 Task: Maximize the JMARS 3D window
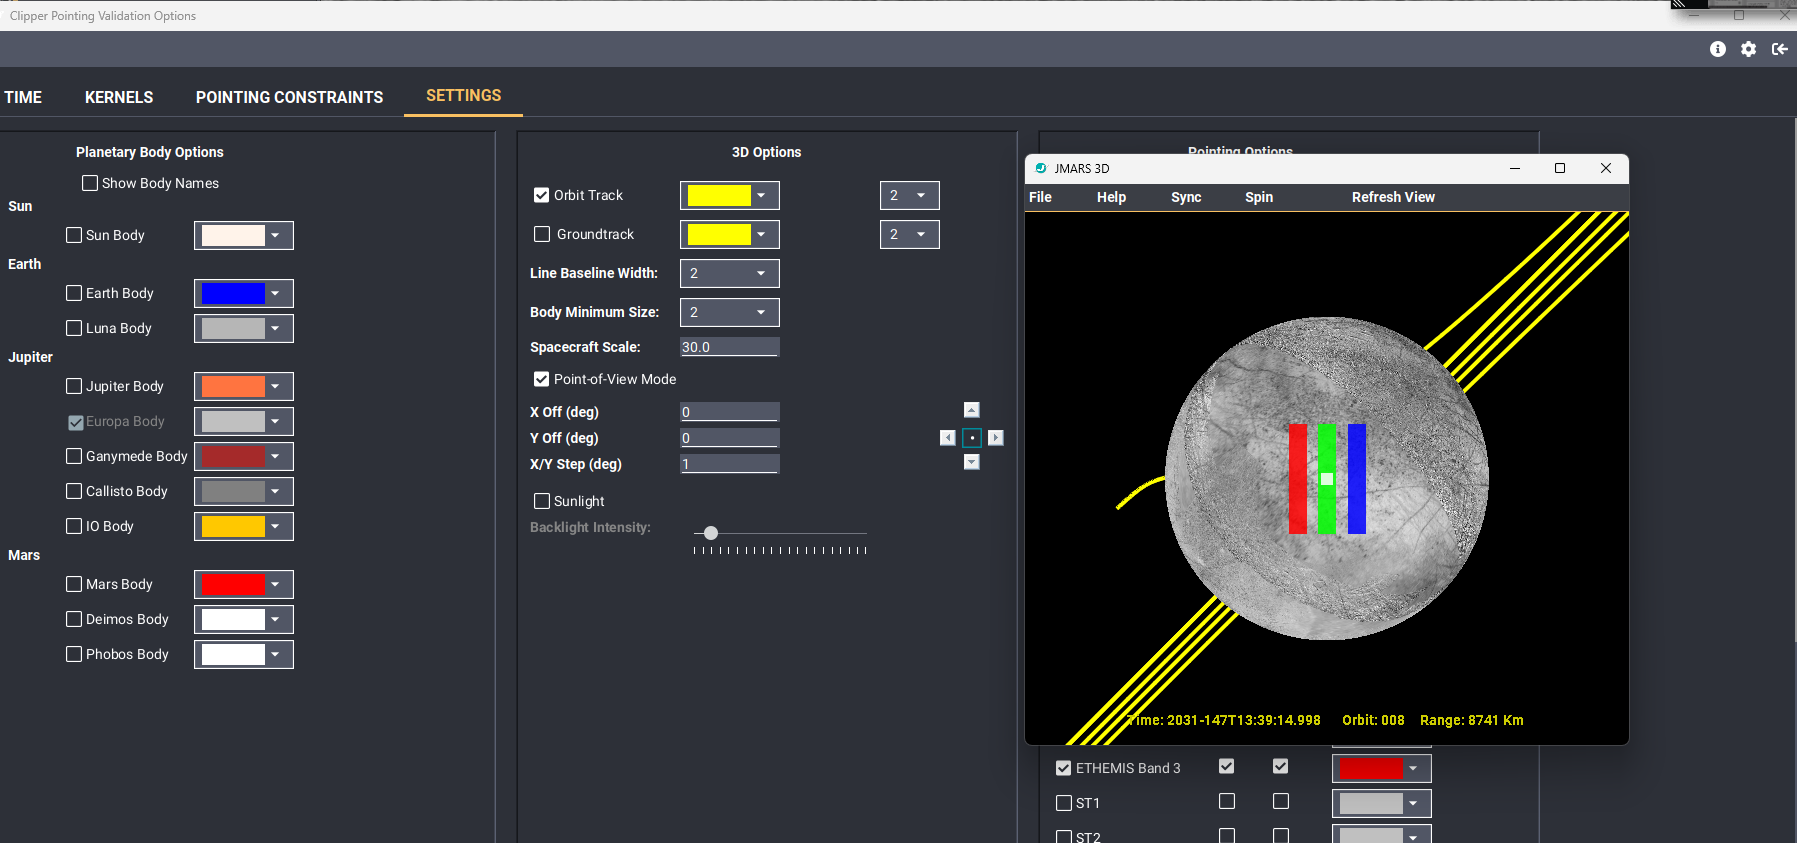1560,168
